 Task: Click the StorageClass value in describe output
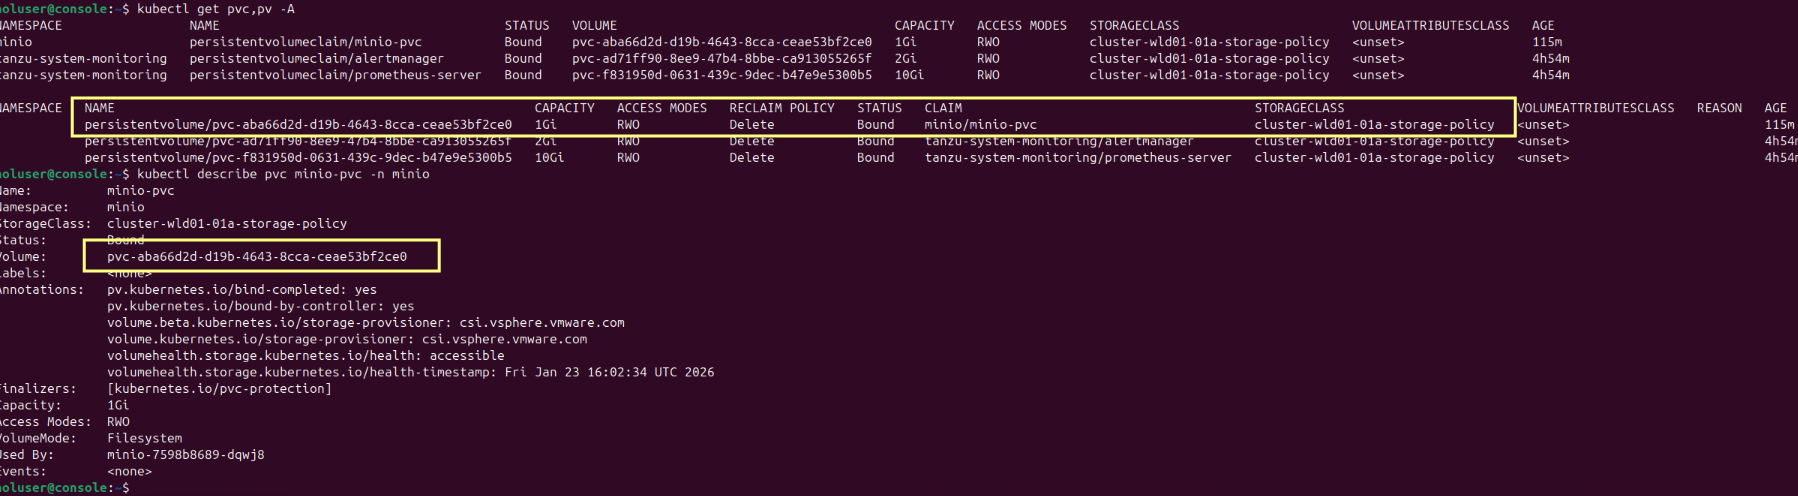coord(227,224)
